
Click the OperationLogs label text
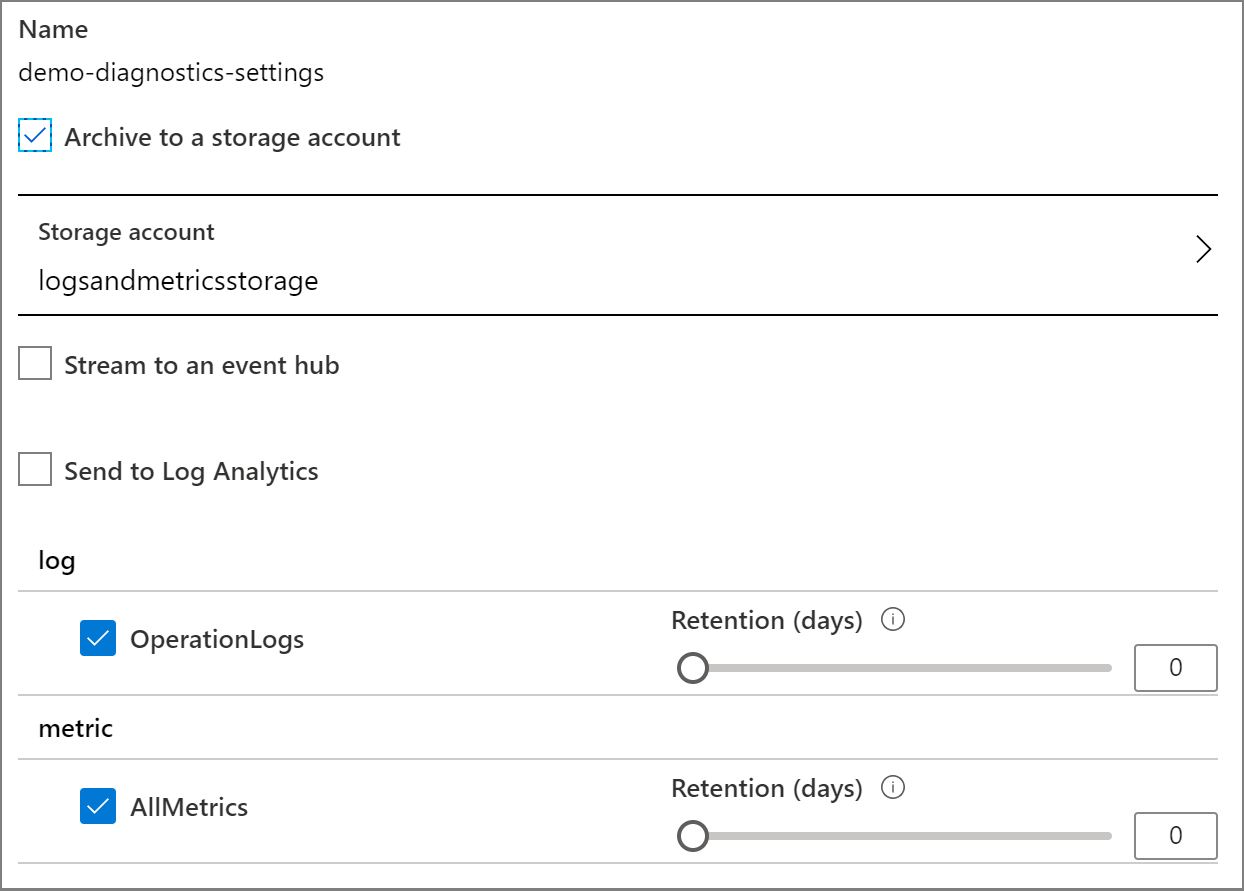point(217,639)
